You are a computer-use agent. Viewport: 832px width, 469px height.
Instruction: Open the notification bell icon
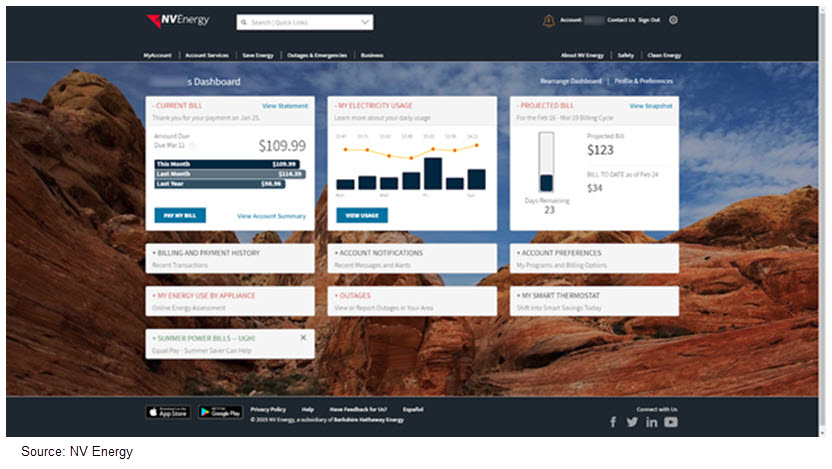(549, 21)
